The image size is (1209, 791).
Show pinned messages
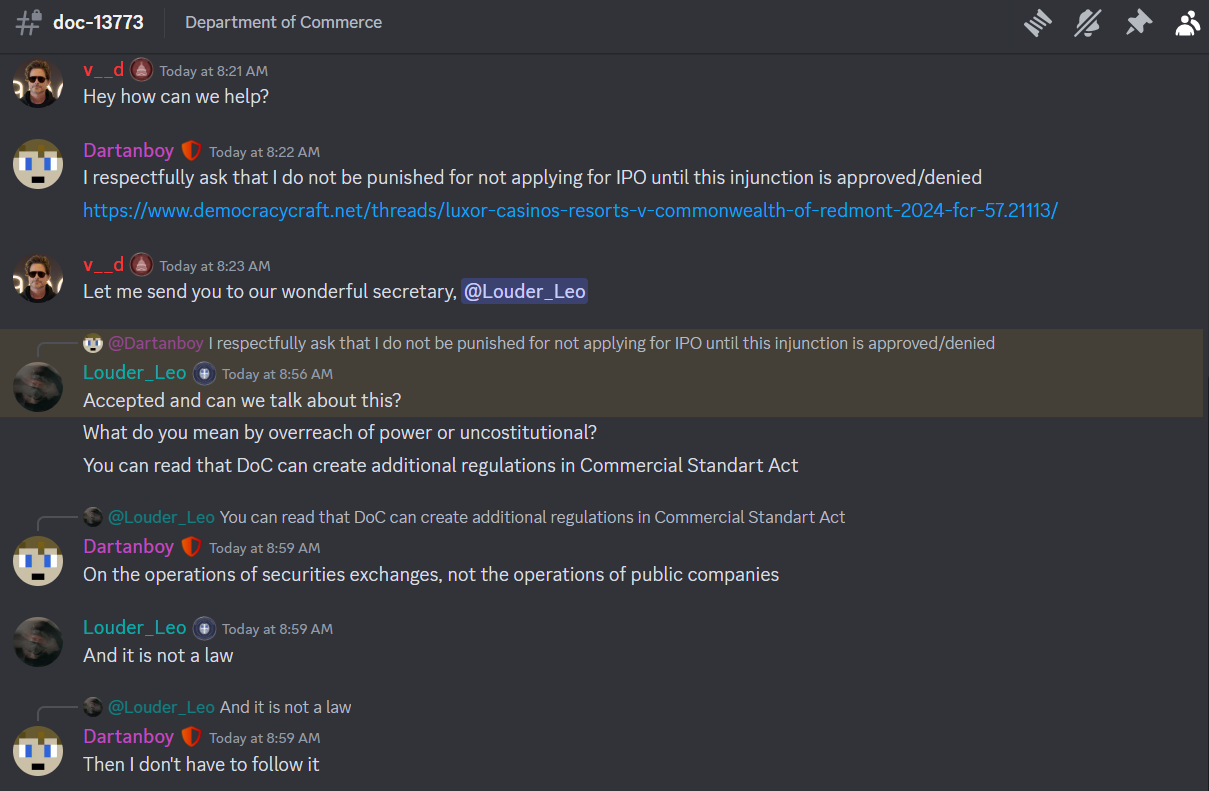coord(1138,23)
